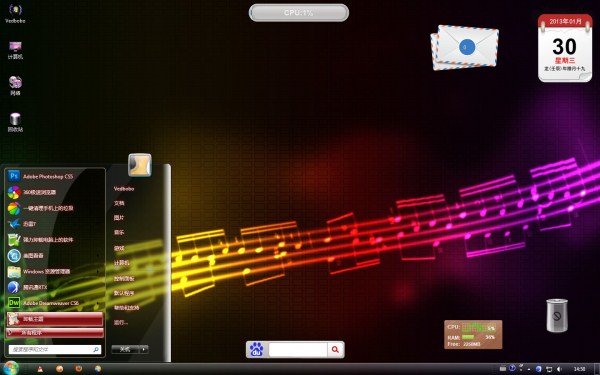The image size is (600, 375).
Task: Click the red search button beside Baidu box
Action: click(336, 349)
